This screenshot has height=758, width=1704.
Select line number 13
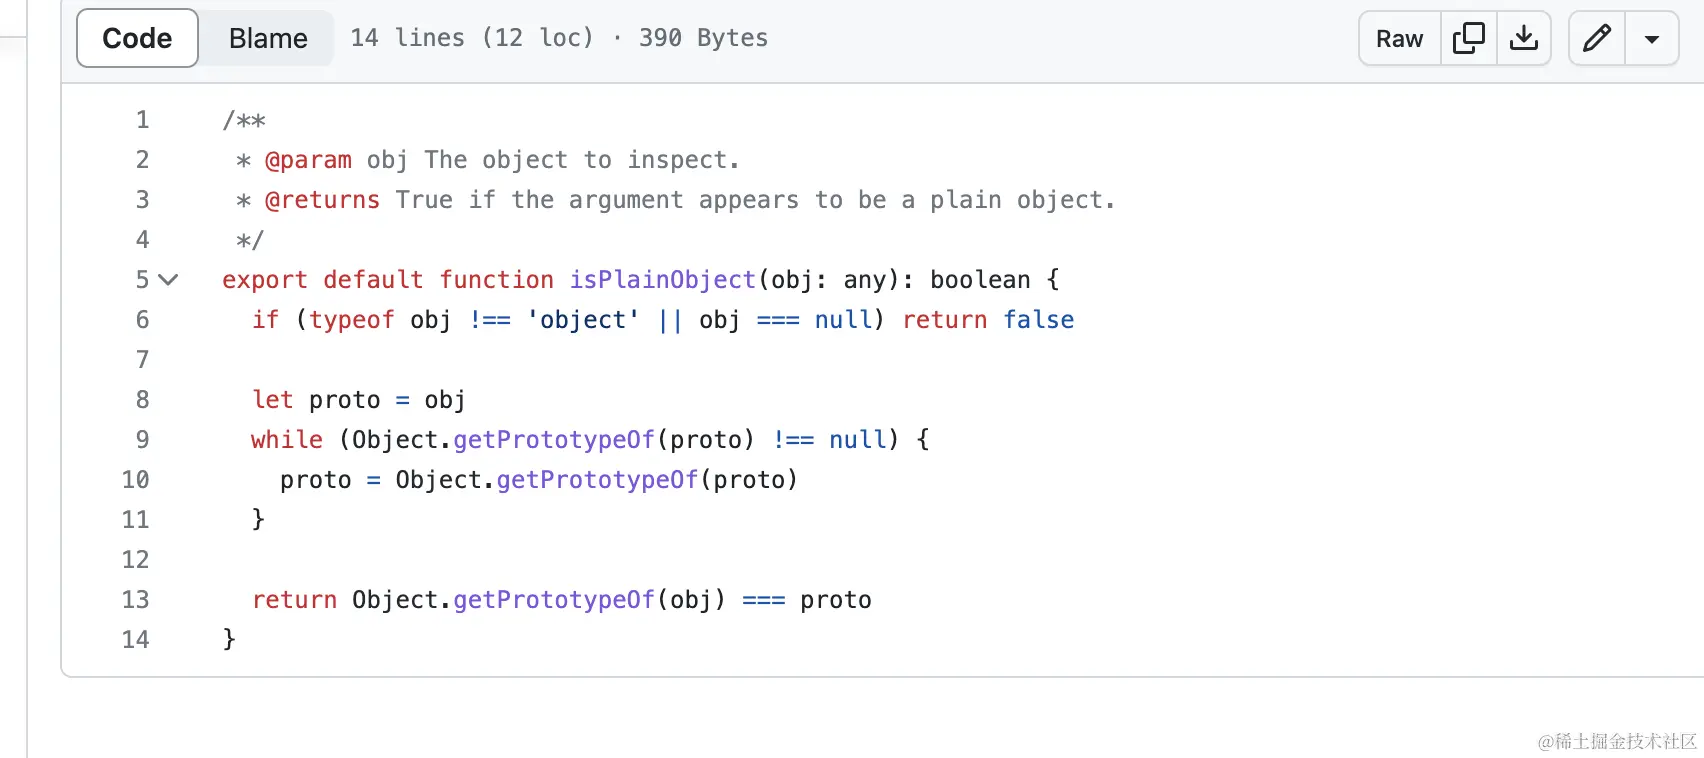[x=135, y=600]
